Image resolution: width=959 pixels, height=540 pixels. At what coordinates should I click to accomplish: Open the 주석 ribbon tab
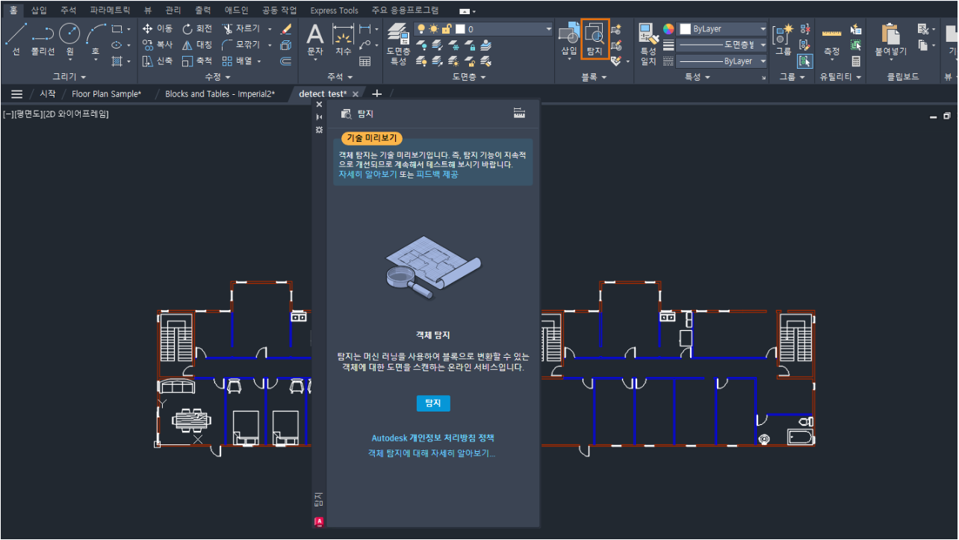click(68, 10)
